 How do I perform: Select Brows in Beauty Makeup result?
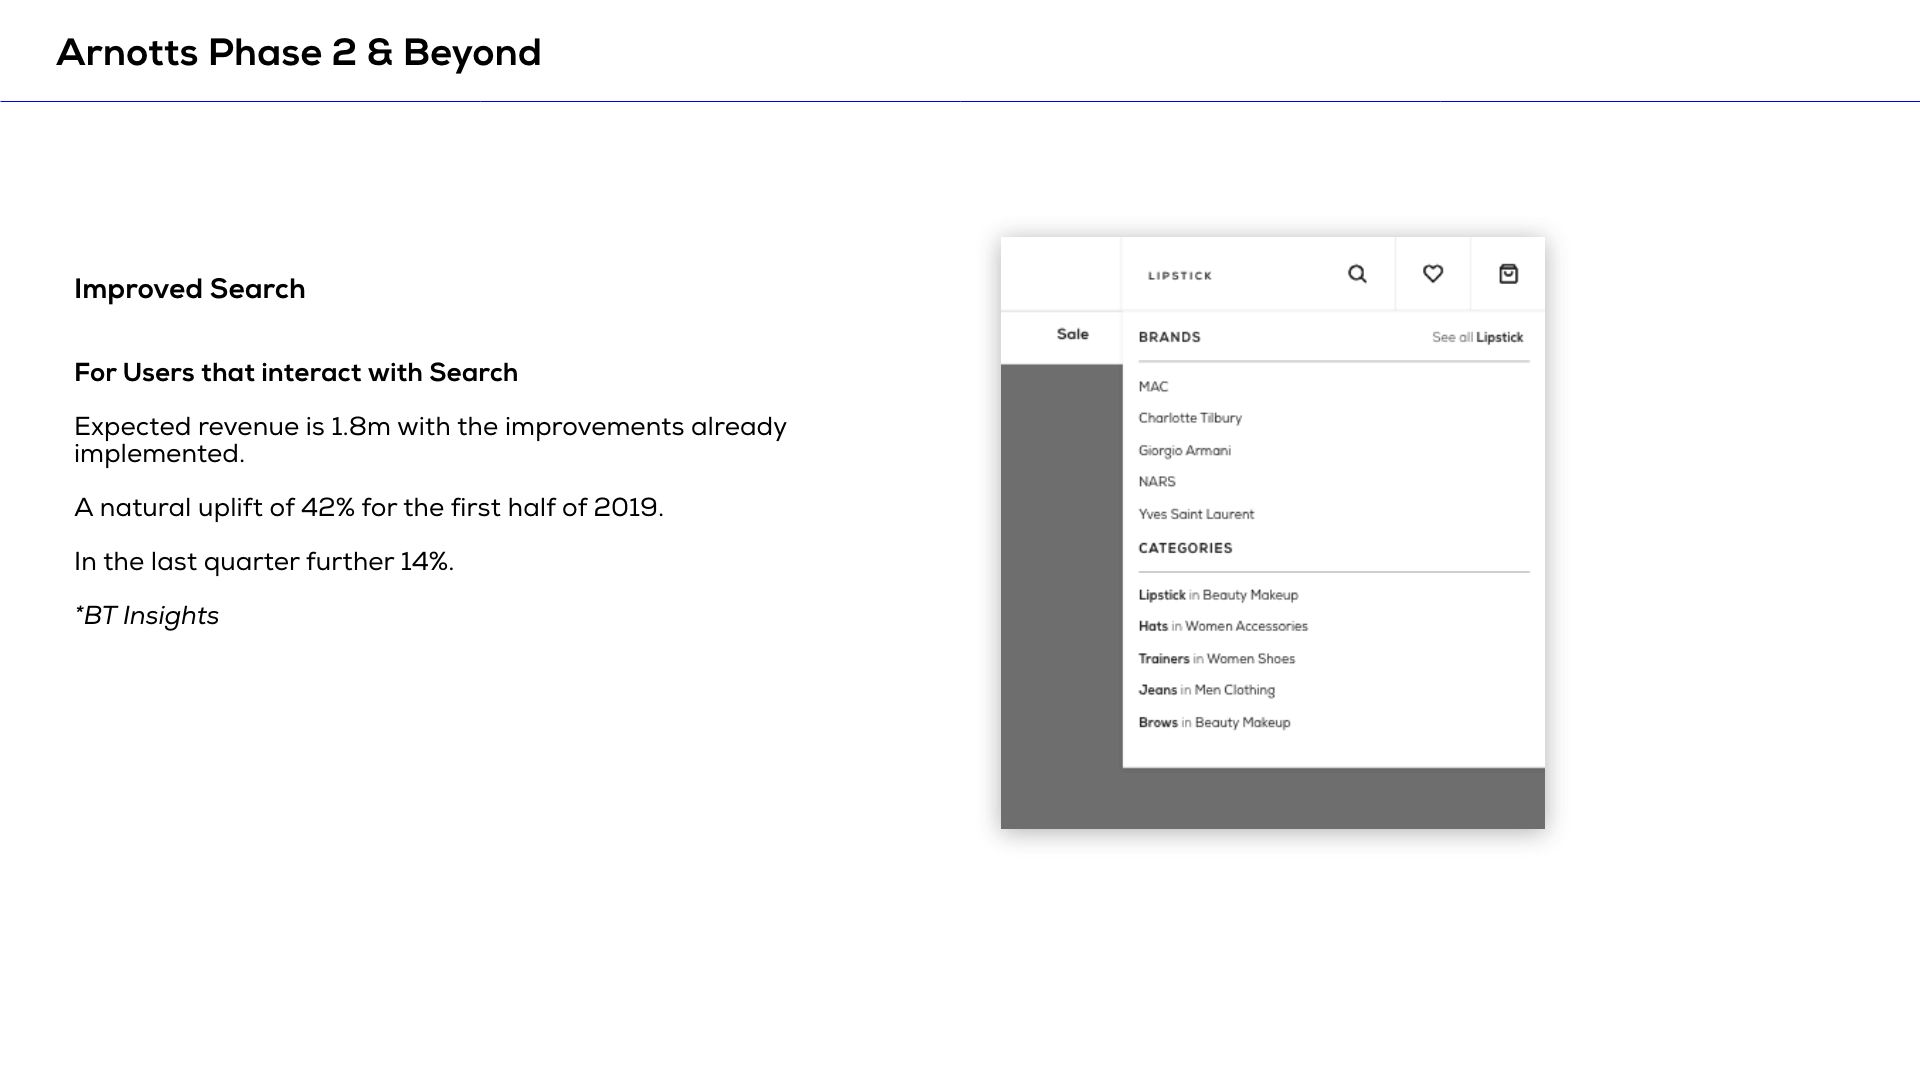1214,722
